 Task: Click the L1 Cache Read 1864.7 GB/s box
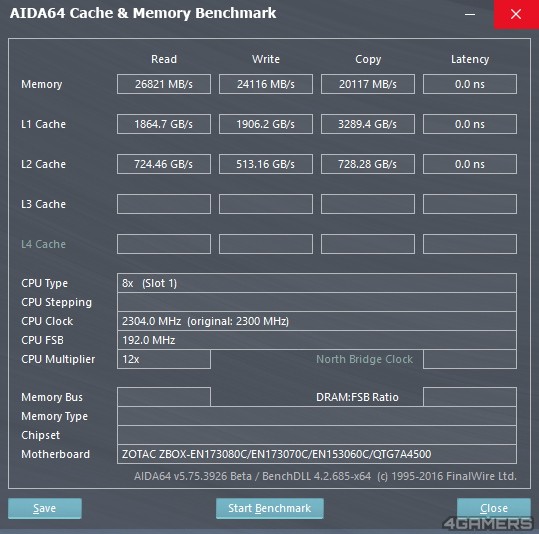pos(164,124)
